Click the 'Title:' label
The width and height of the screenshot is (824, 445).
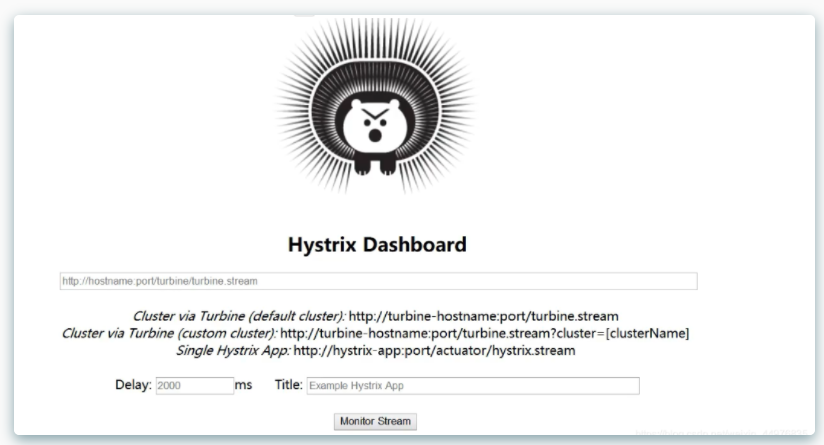coord(289,385)
